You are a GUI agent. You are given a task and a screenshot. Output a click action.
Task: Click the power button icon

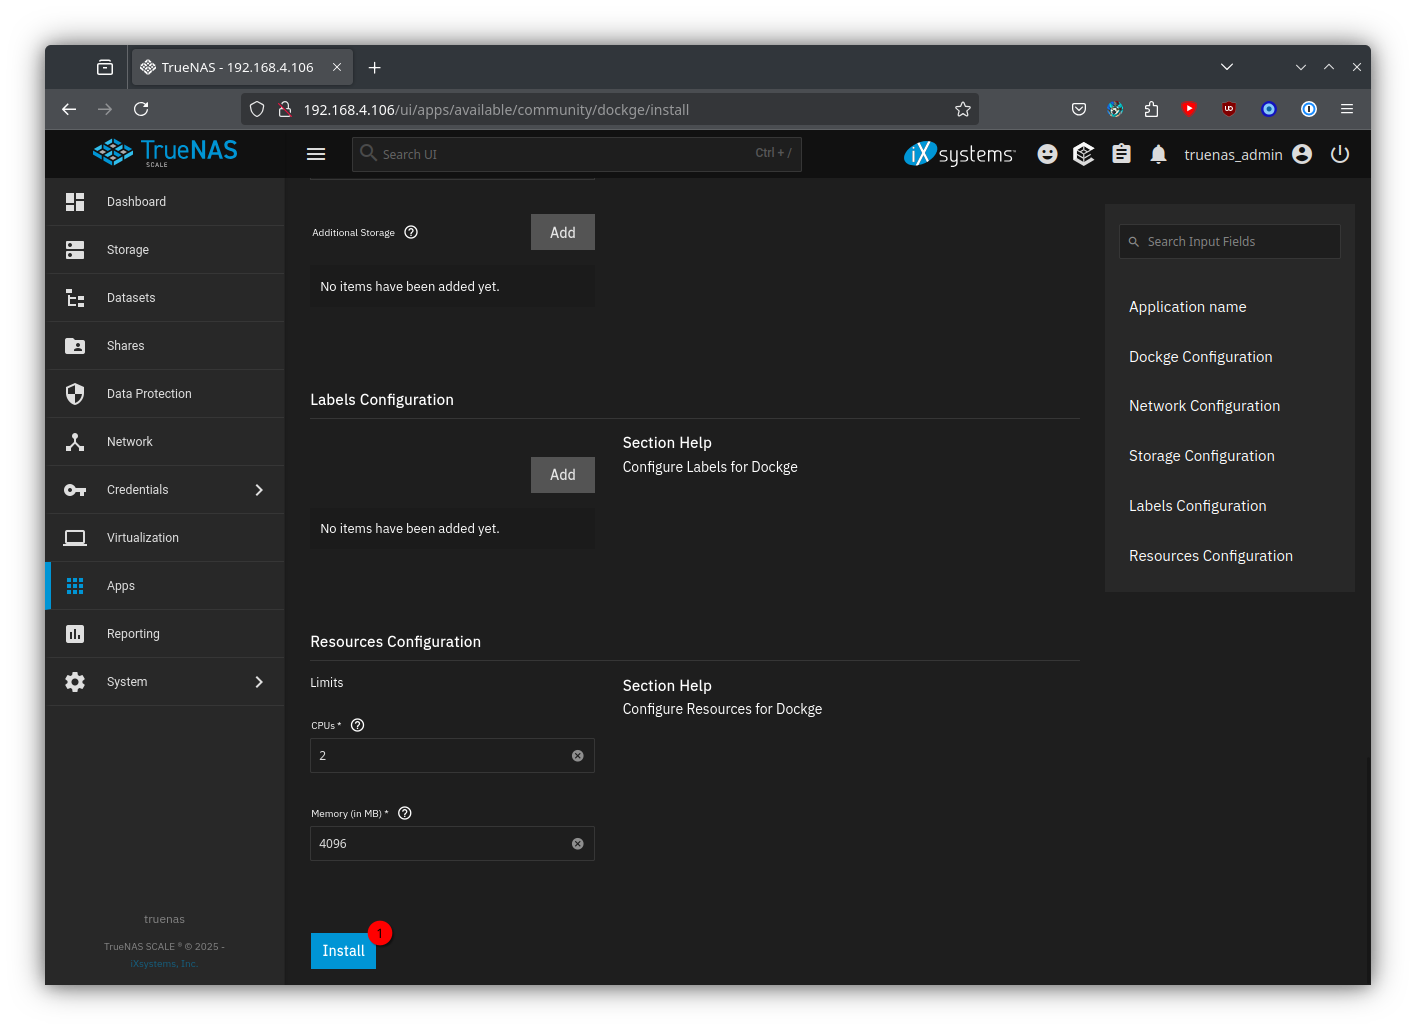point(1340,154)
